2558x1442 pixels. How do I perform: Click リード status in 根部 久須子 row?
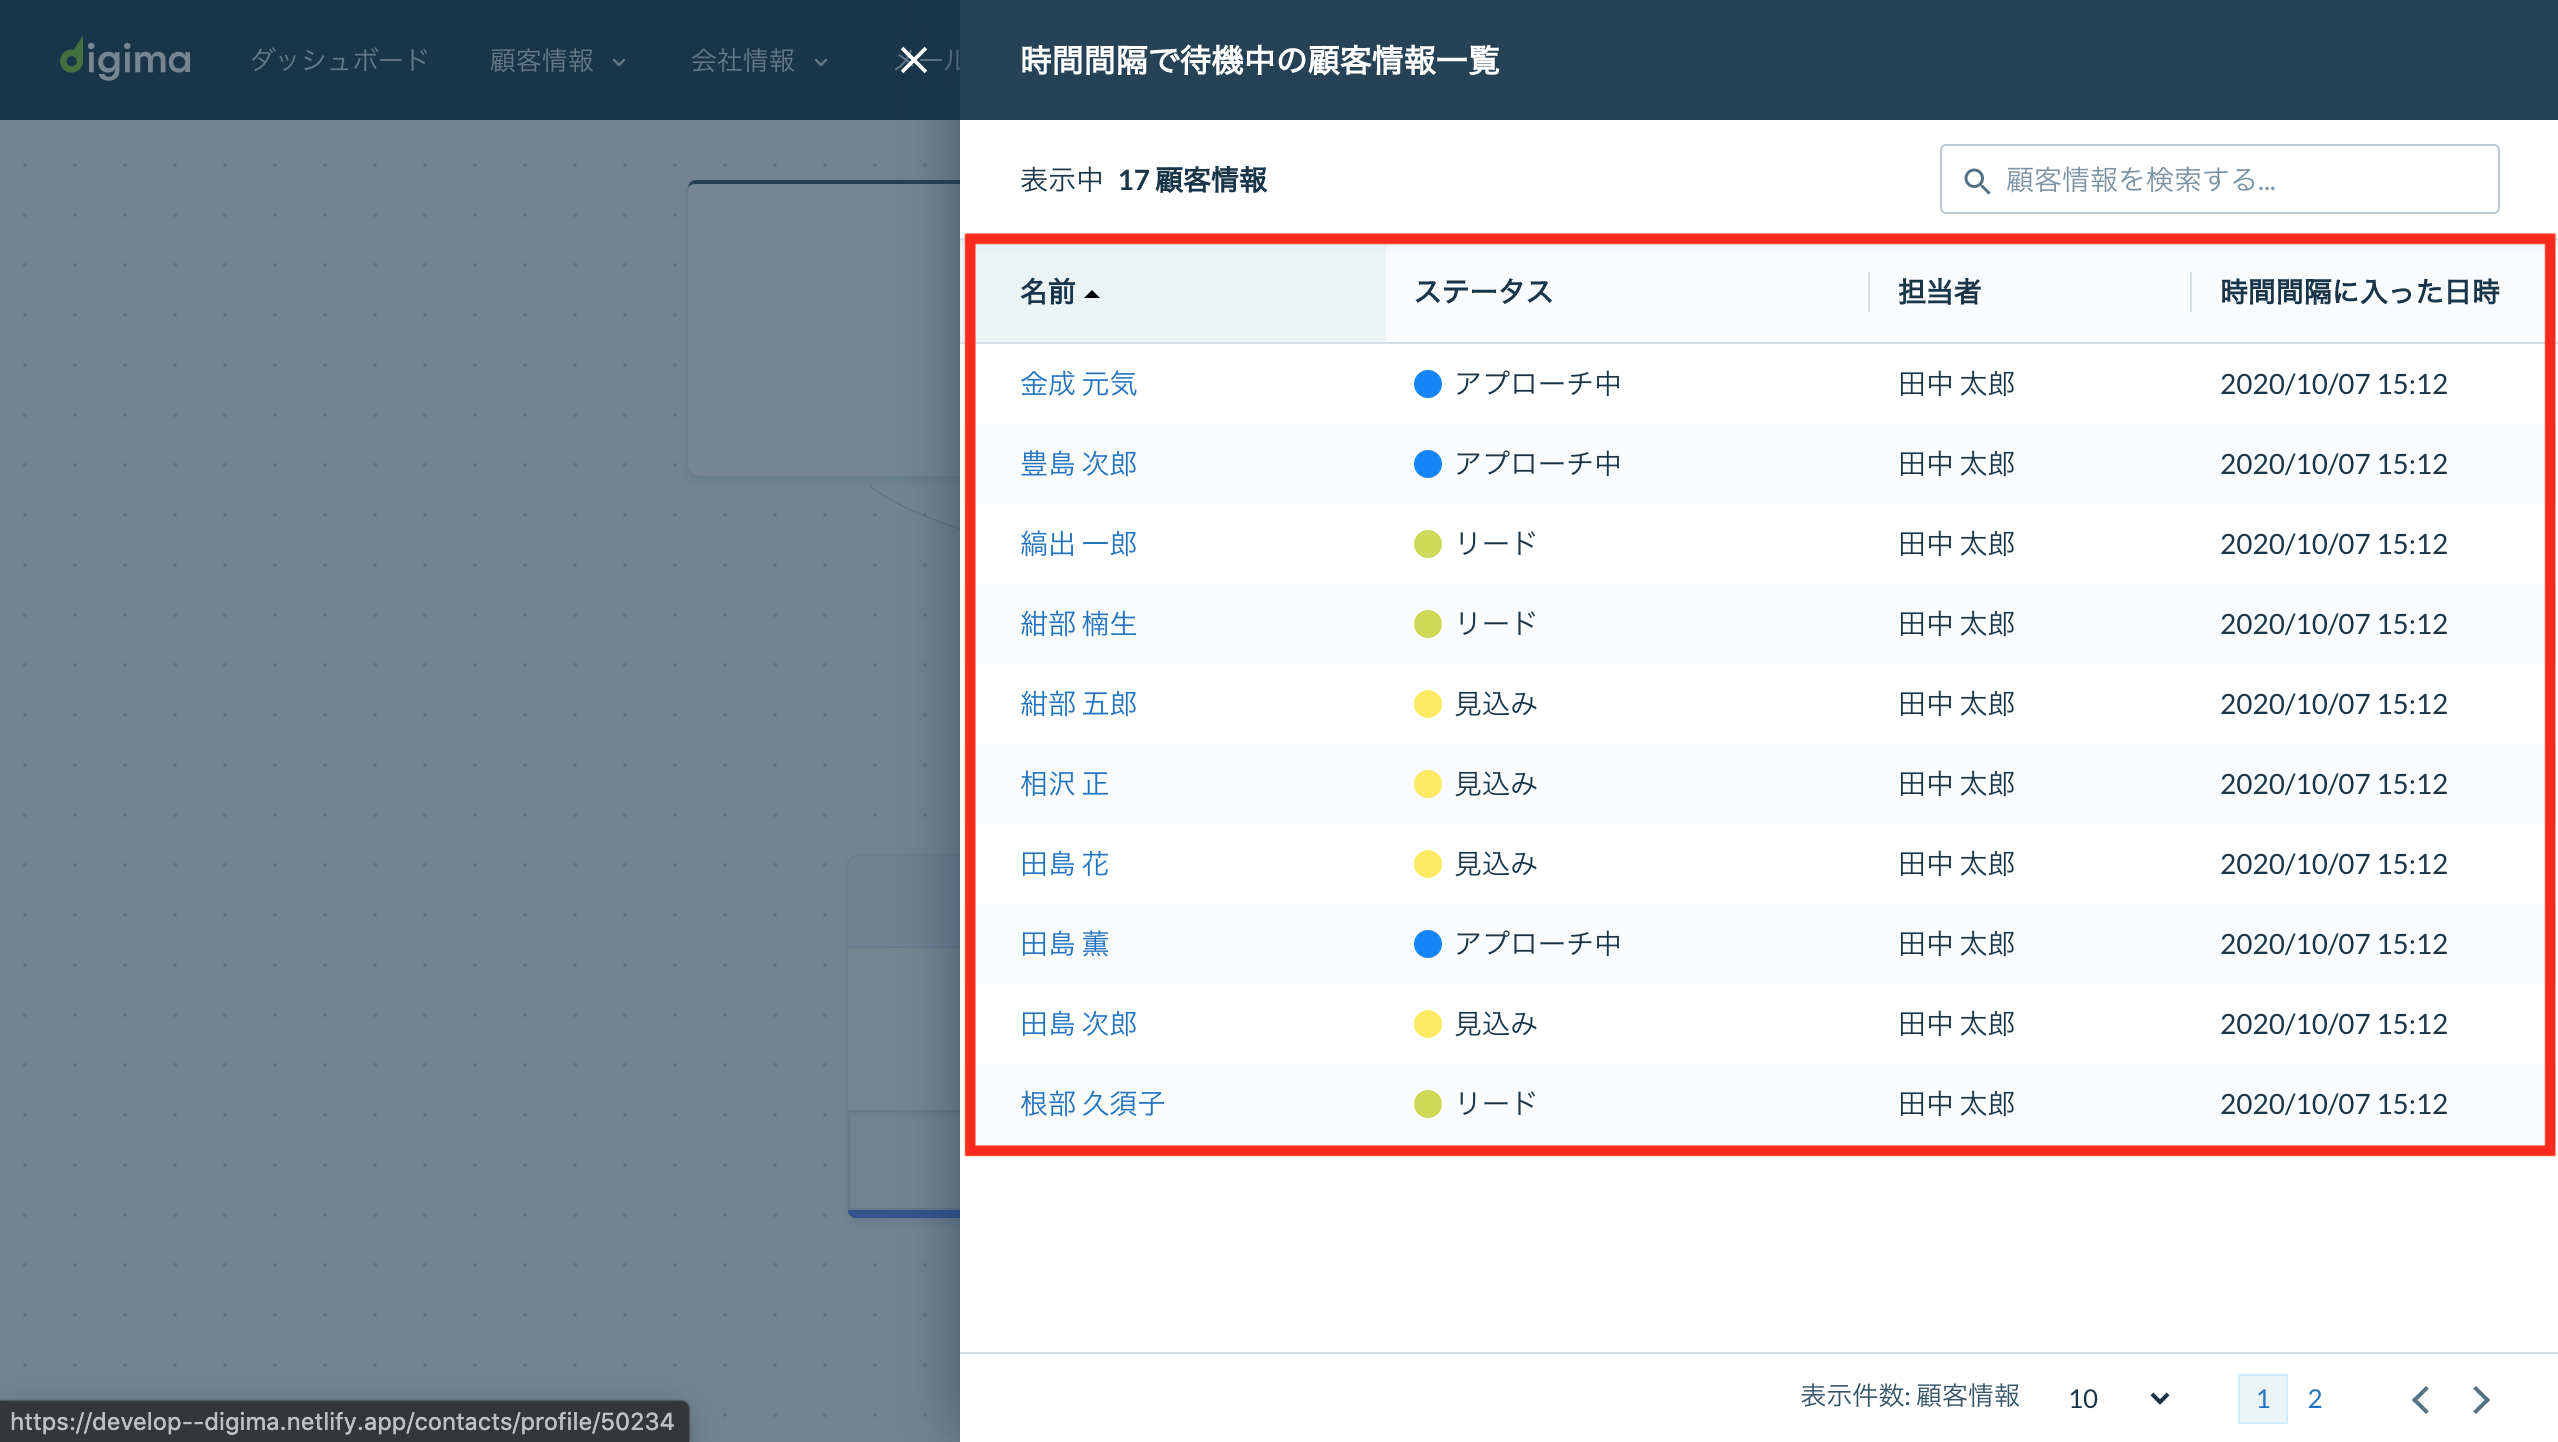[x=1496, y=1104]
